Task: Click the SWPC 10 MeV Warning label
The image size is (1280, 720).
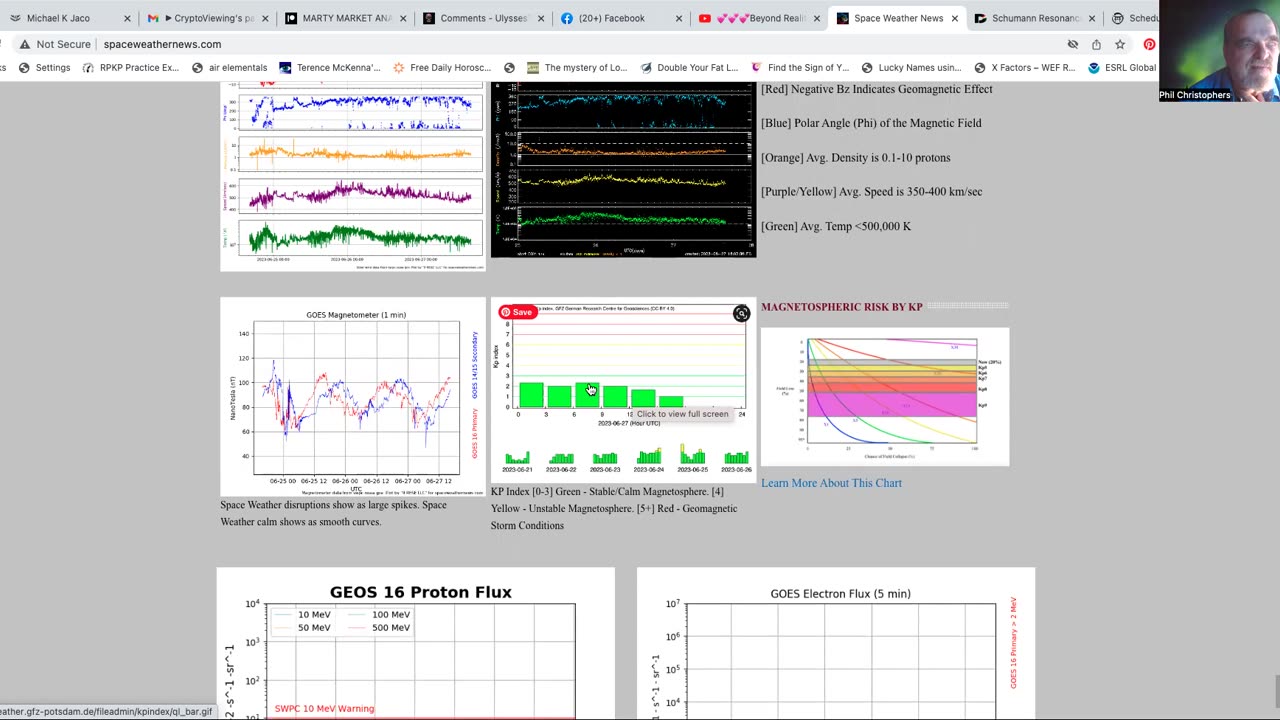Action: click(x=325, y=708)
